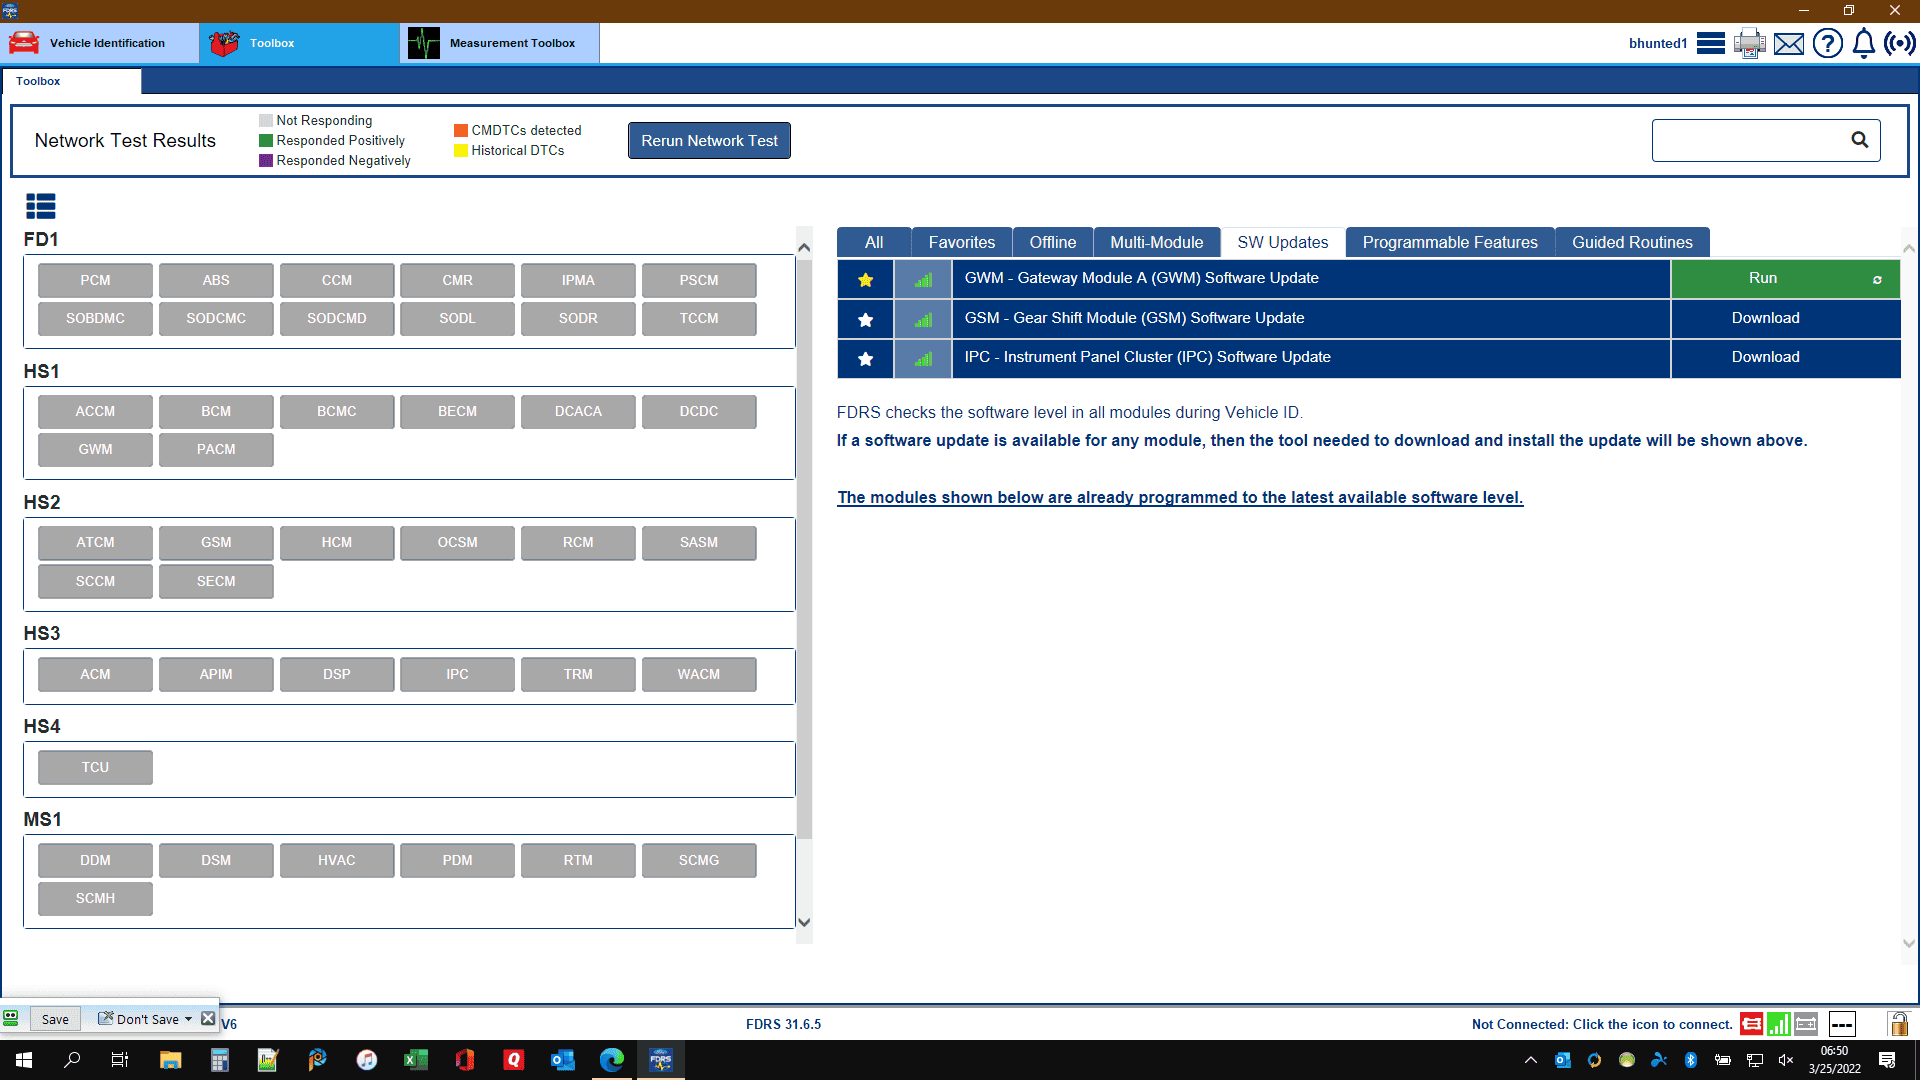
Task: Open the notifications bell icon
Action: [x=1864, y=43]
